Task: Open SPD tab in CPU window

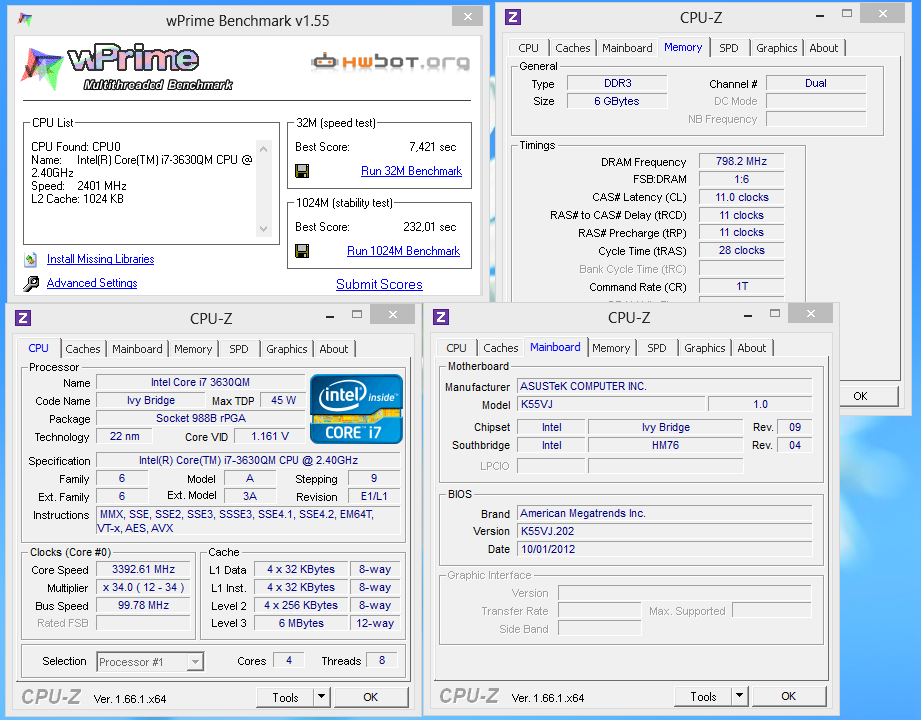Action: point(238,349)
